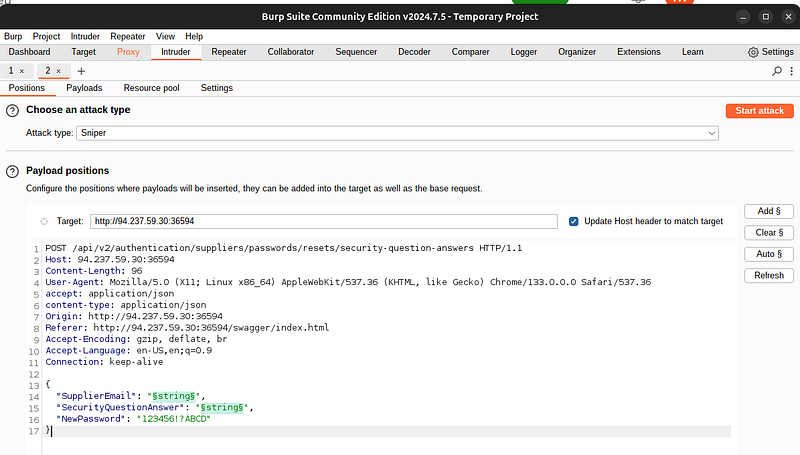Click the POST request line
Screen dimensions: 800x455
coord(284,248)
